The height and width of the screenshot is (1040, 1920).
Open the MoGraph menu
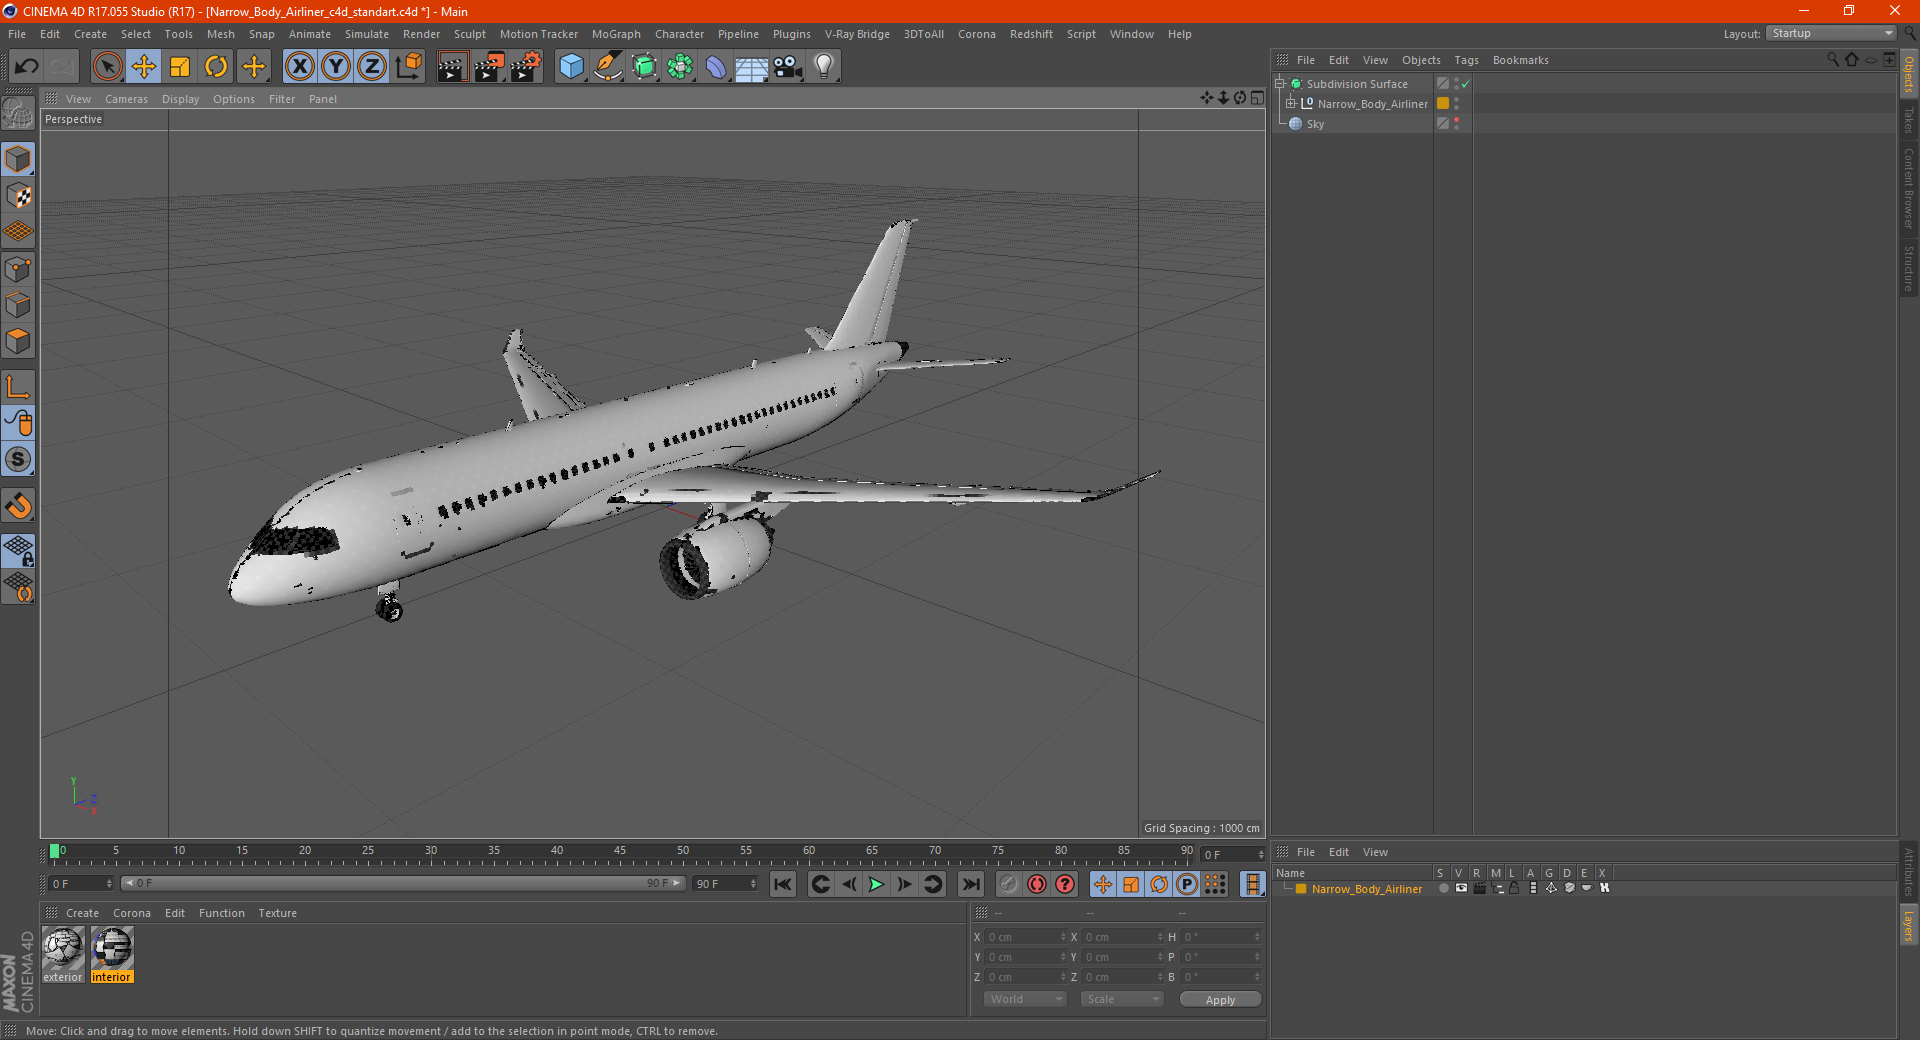coord(616,34)
